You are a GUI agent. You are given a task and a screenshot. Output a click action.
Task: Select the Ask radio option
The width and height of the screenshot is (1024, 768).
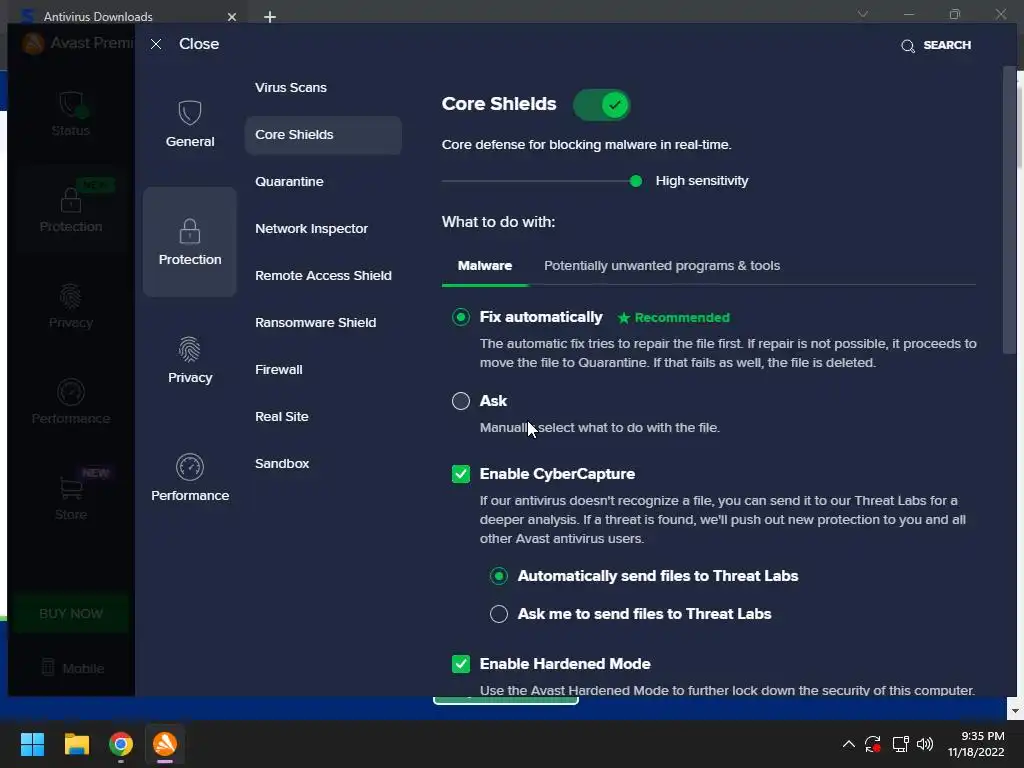tap(461, 401)
